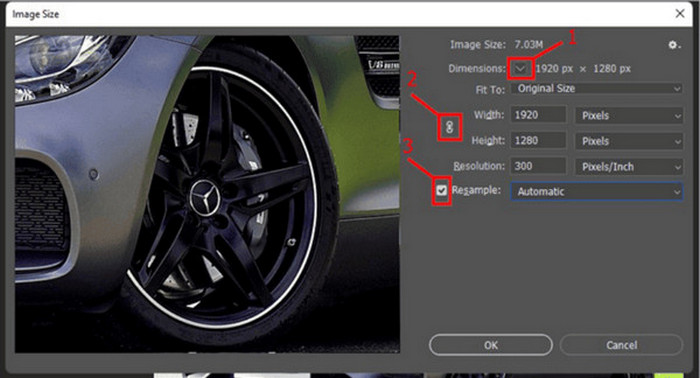The width and height of the screenshot is (700, 378).
Task: Click the Cancel button
Action: pos(621,345)
